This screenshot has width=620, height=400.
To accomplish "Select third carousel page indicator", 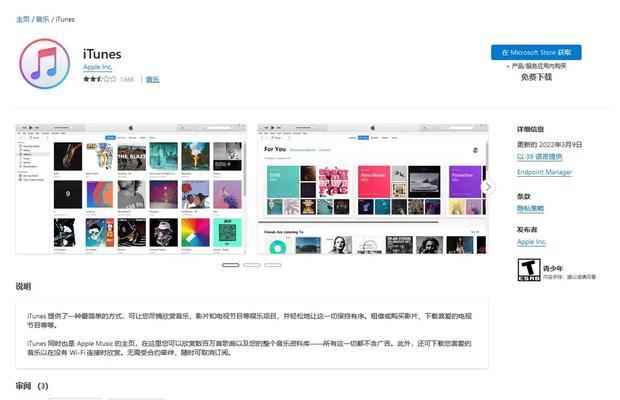I will (273, 265).
